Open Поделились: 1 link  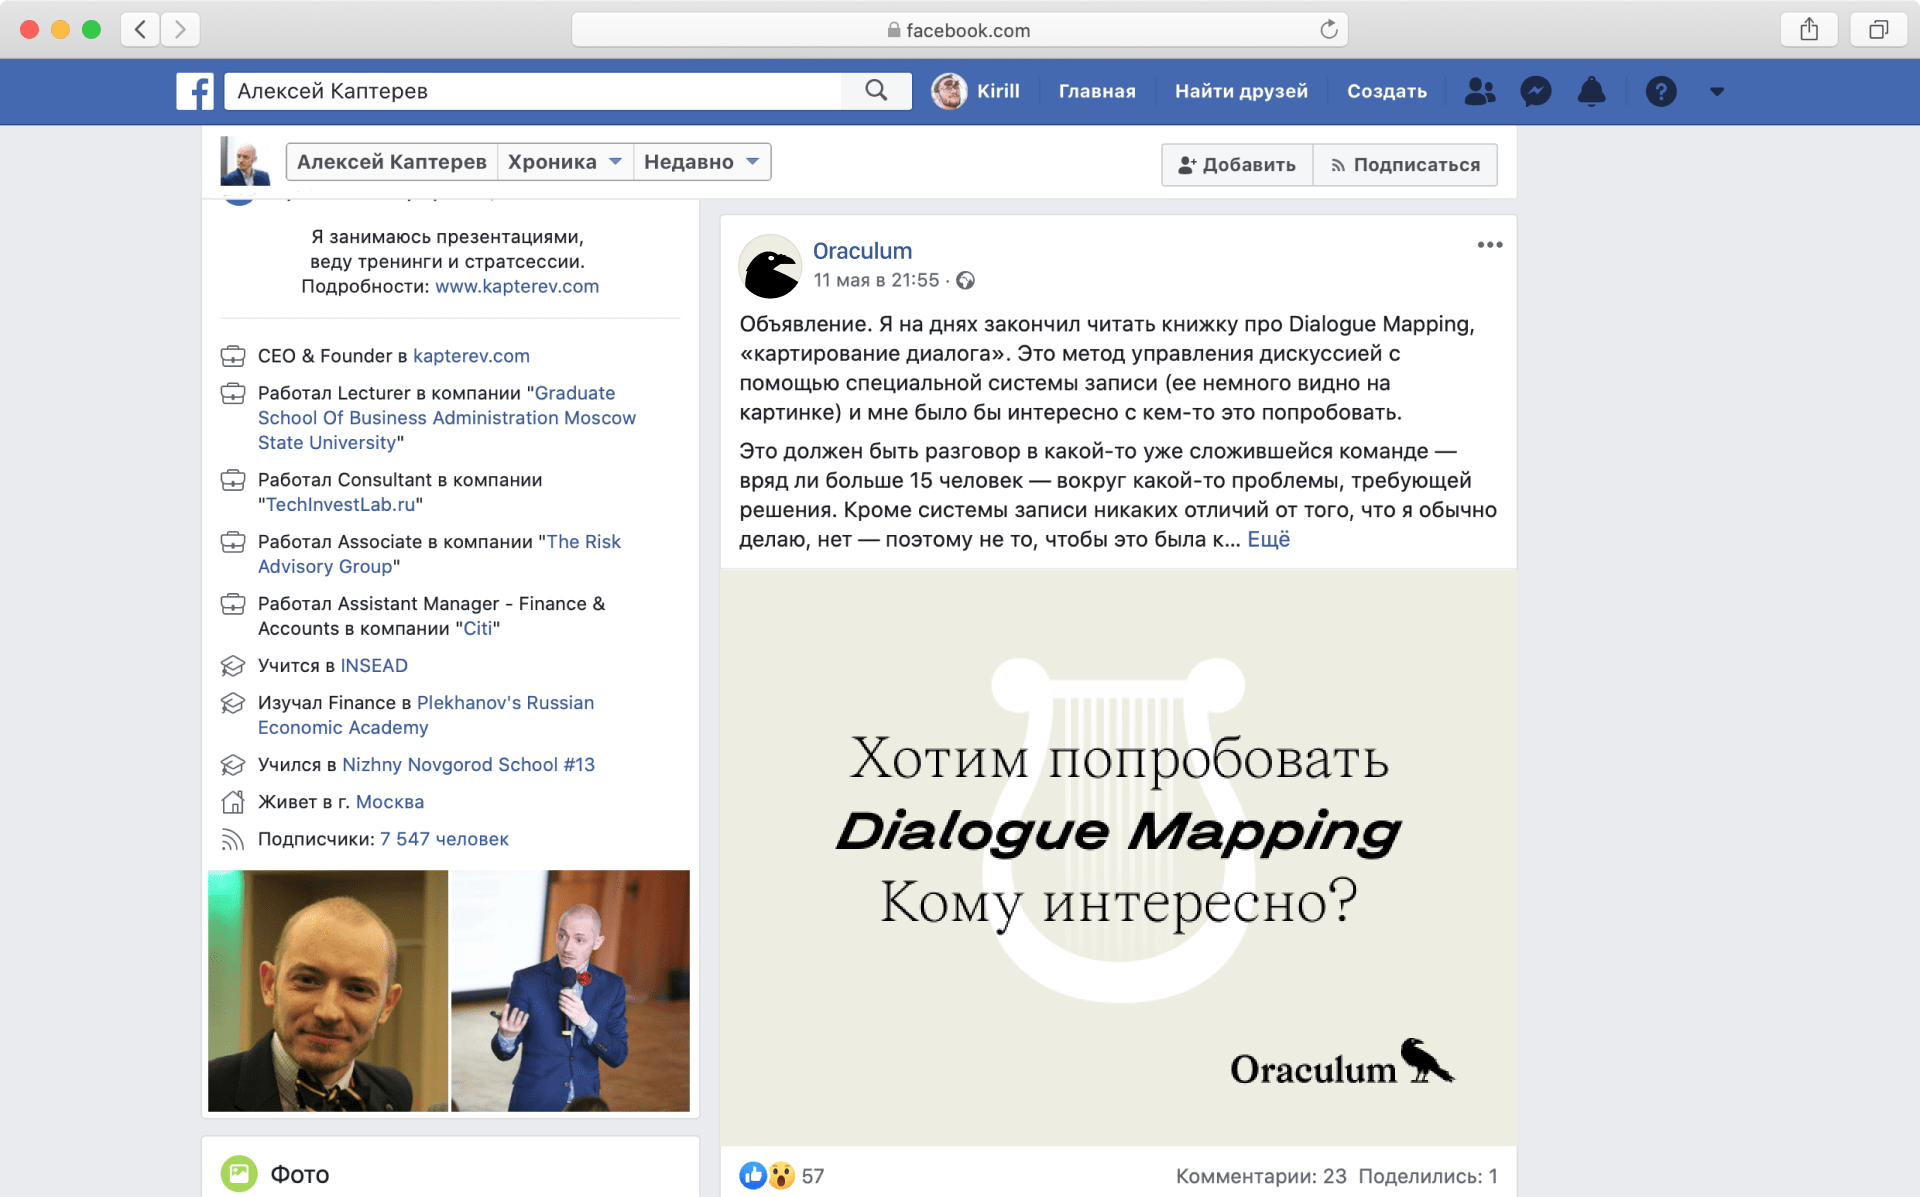[1428, 1176]
